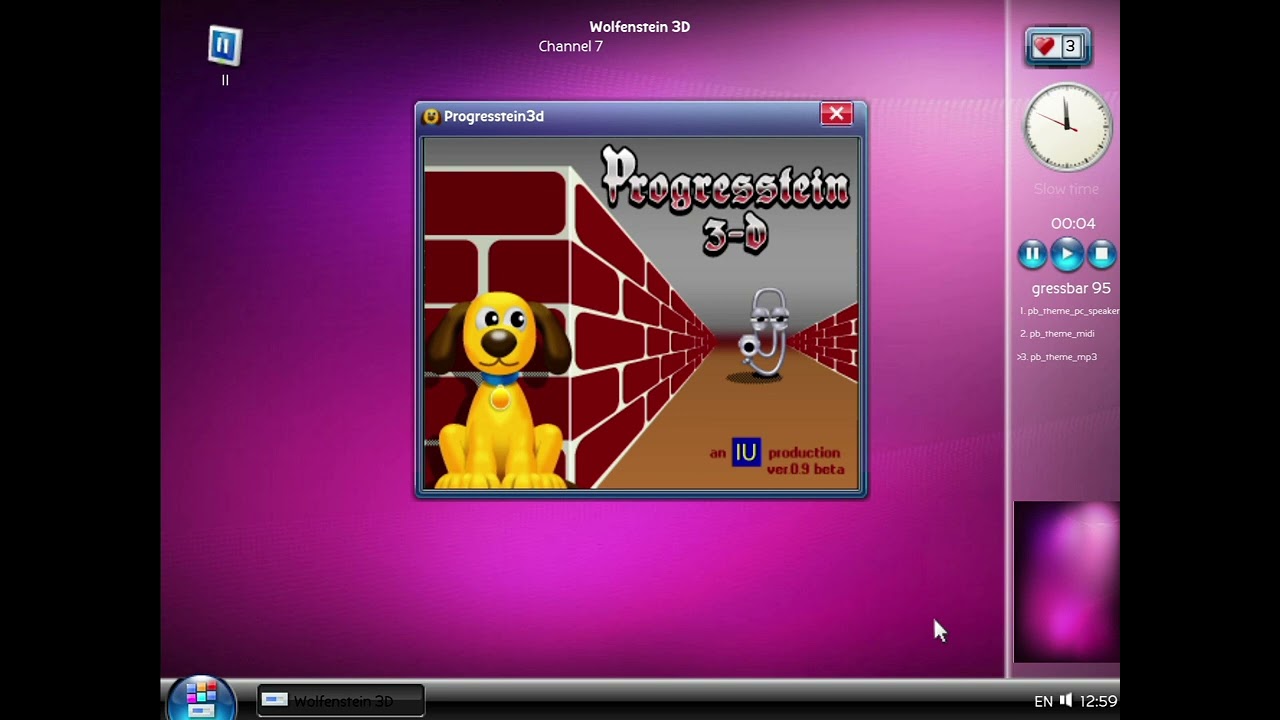Viewport: 1280px width, 720px height.
Task: Click the Progresstein3d title bar icon
Action: [431, 116]
